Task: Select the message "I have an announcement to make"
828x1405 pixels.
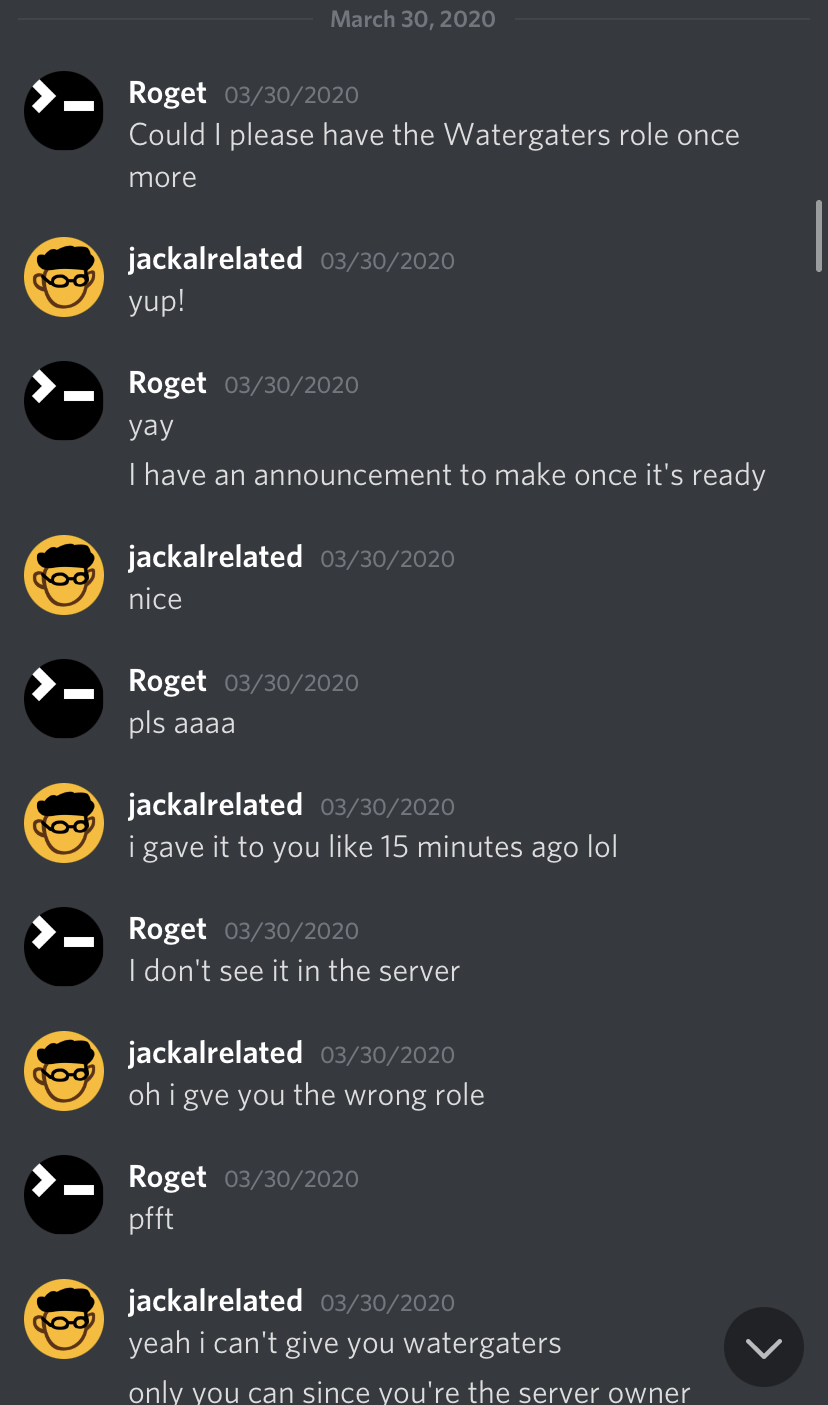Action: coord(447,474)
